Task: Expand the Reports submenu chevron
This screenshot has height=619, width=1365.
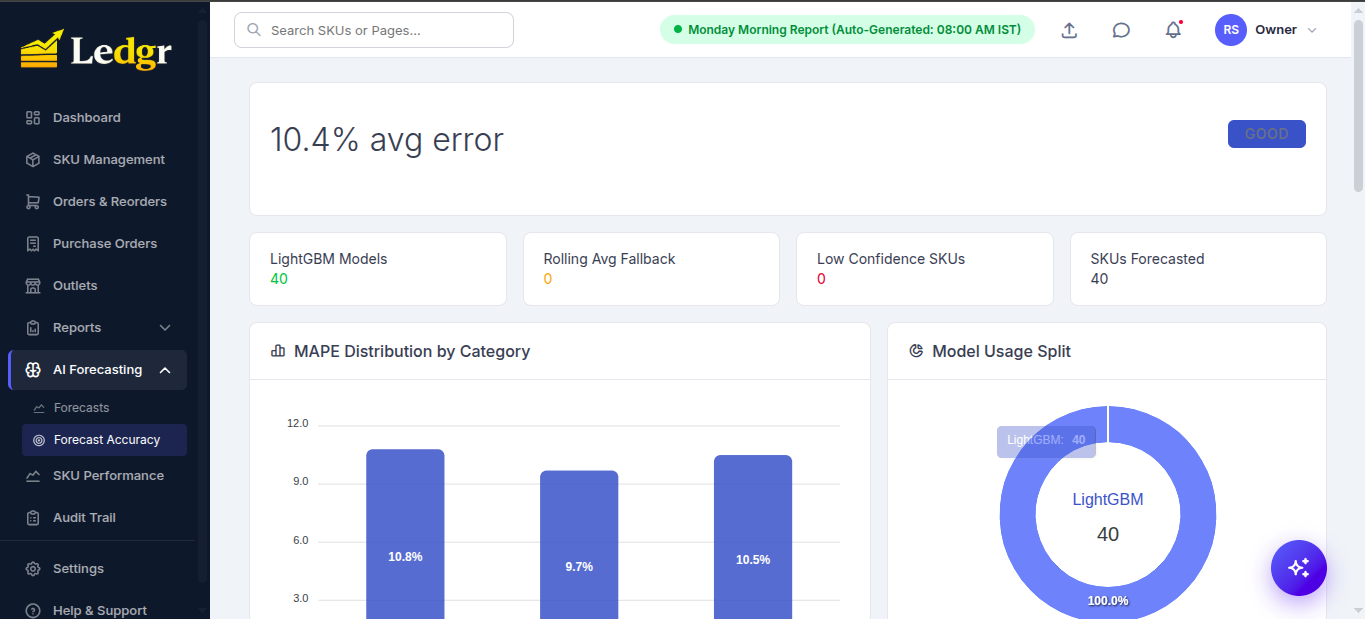Action: 165,328
